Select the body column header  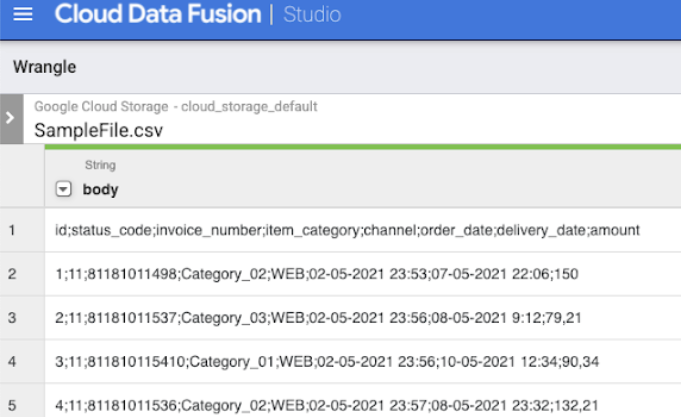tap(100, 189)
